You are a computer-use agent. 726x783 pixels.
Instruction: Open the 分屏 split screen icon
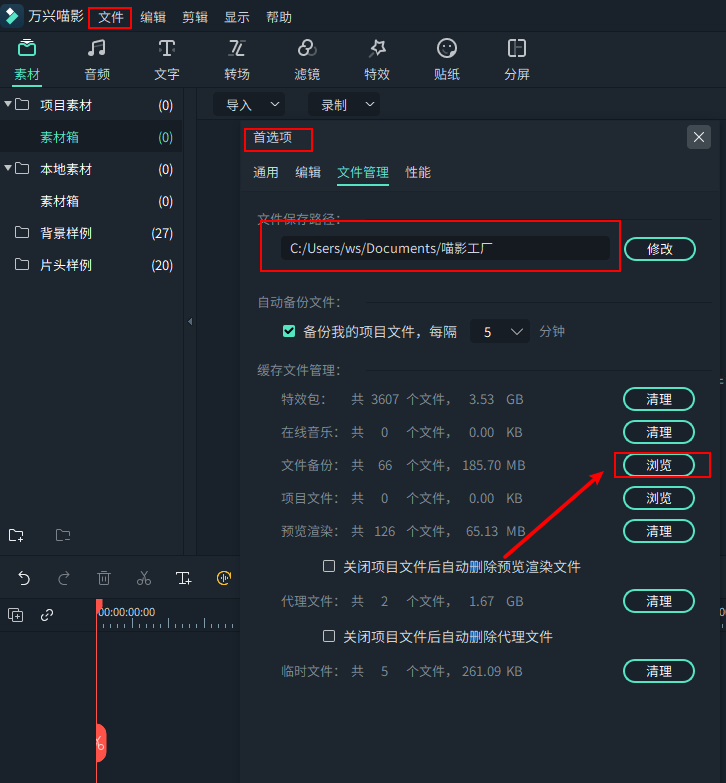click(517, 48)
